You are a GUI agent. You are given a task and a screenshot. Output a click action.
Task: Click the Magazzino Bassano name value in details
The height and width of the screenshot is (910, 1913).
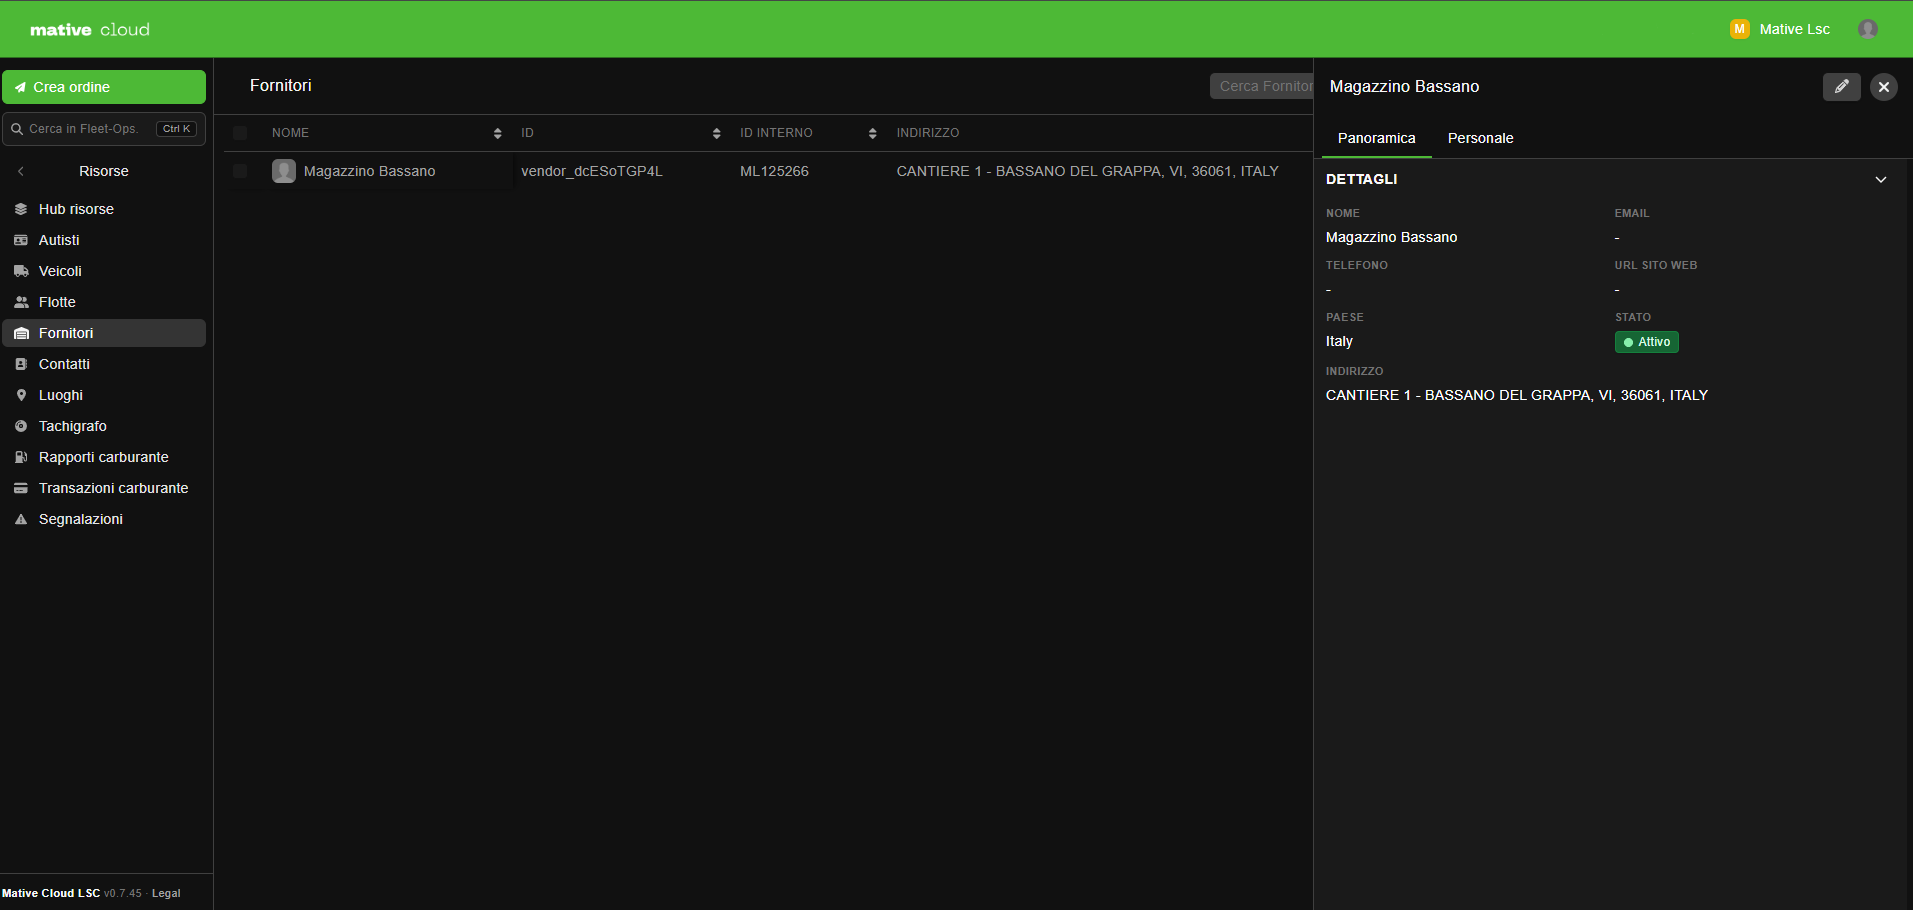tap(1391, 237)
